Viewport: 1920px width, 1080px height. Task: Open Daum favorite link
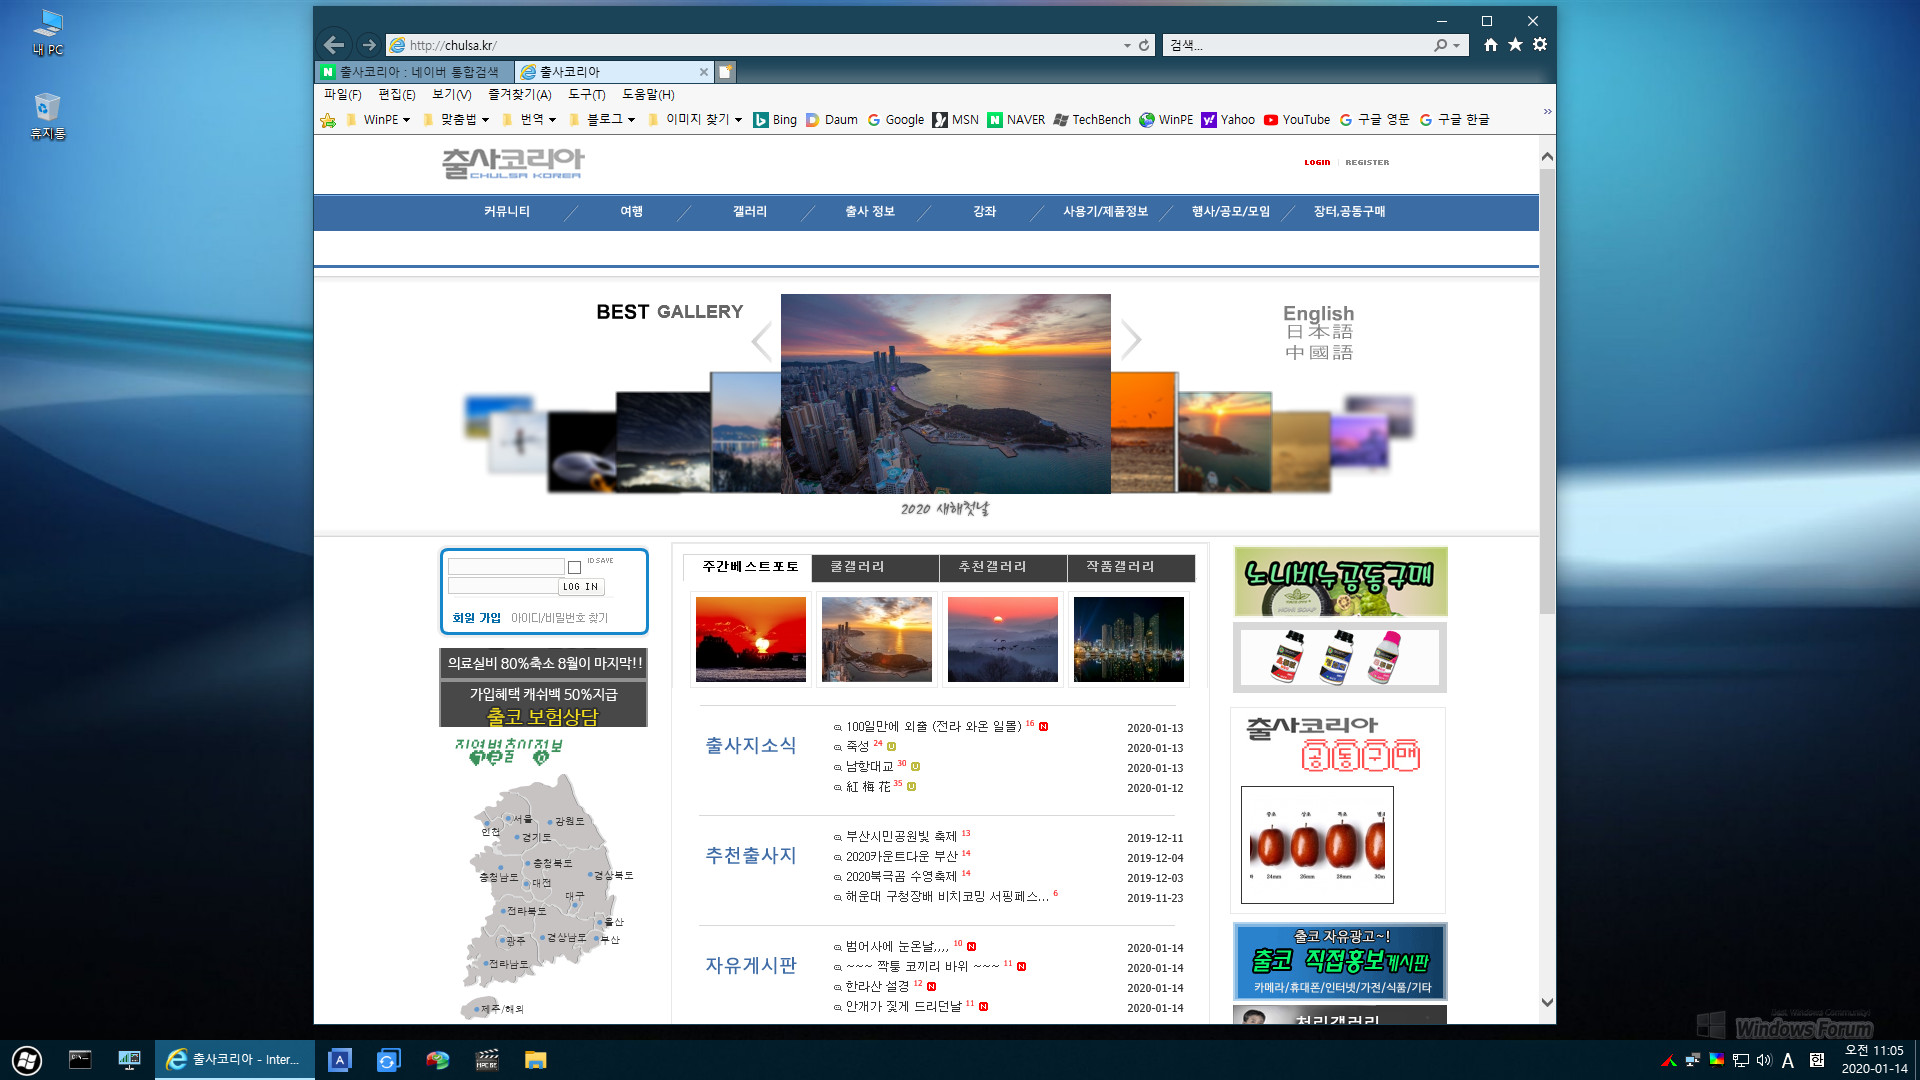coord(832,120)
